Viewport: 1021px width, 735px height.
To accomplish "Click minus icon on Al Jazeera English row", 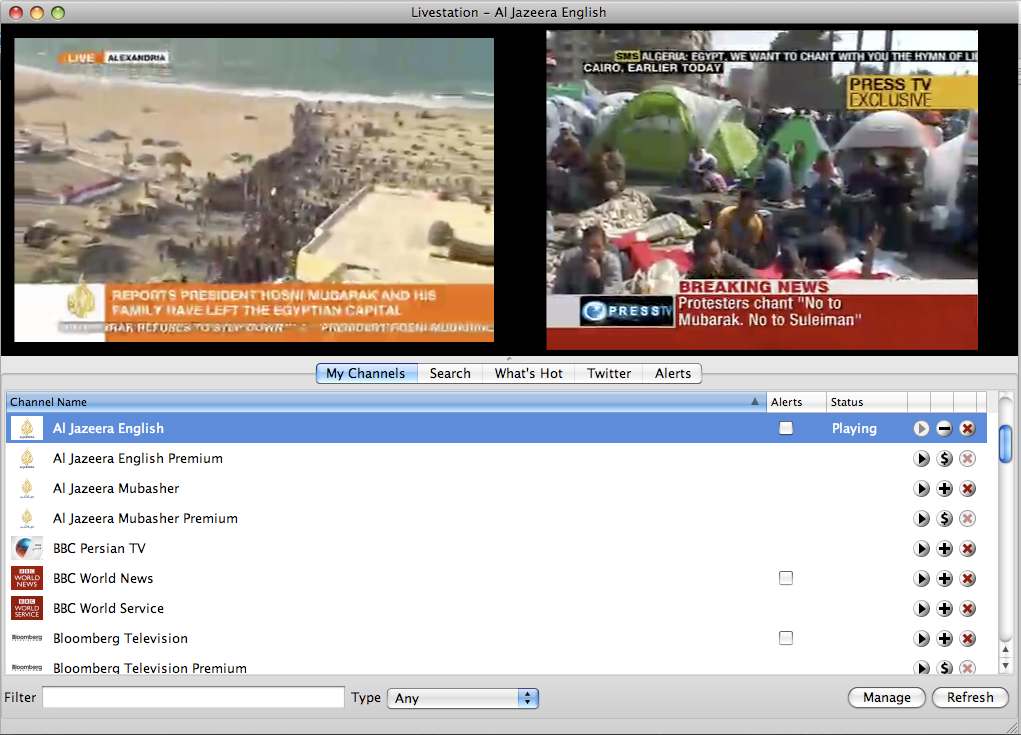I will (x=944, y=428).
